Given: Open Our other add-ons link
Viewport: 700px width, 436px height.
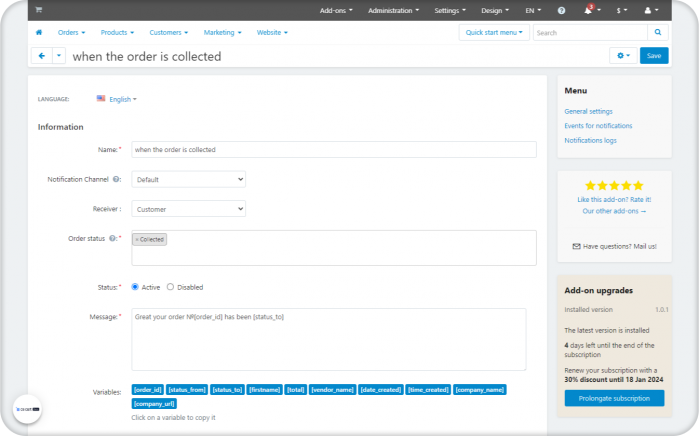Looking at the screenshot, I should (614, 211).
